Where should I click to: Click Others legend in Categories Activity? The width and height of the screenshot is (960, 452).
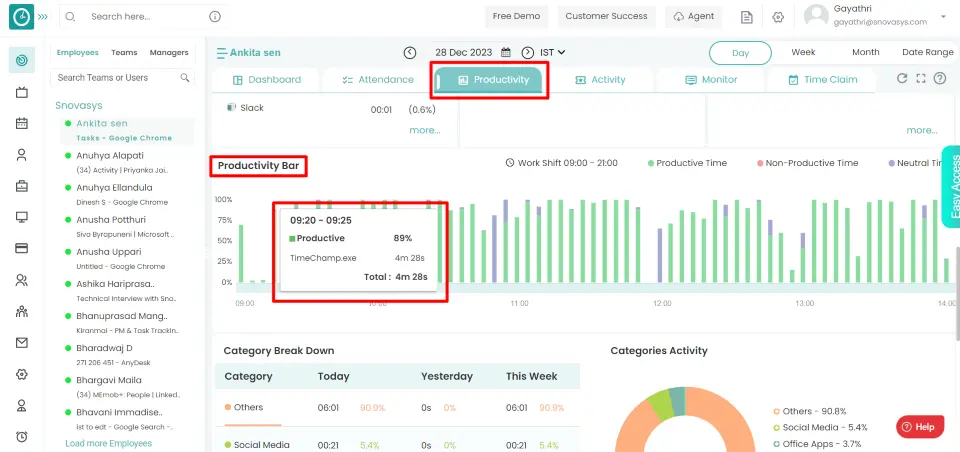click(x=812, y=412)
